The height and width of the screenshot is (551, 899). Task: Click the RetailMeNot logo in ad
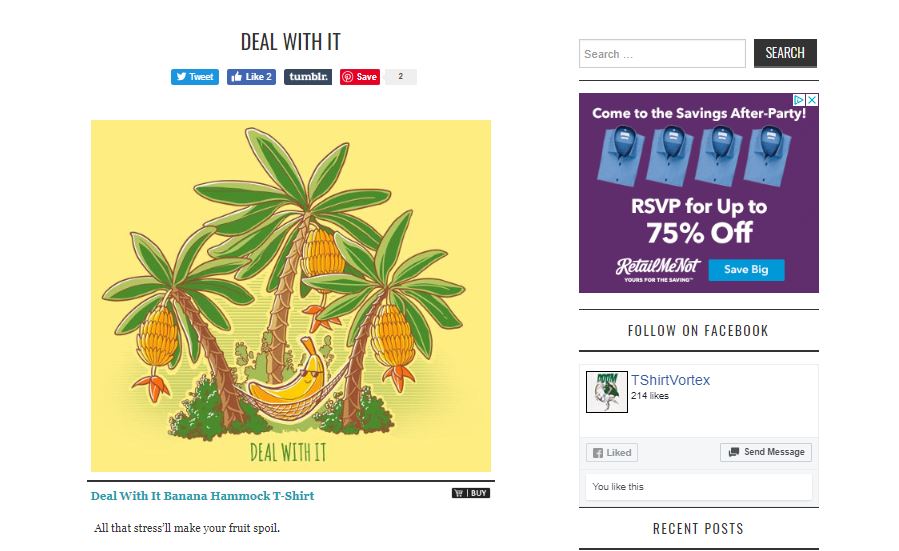(658, 269)
